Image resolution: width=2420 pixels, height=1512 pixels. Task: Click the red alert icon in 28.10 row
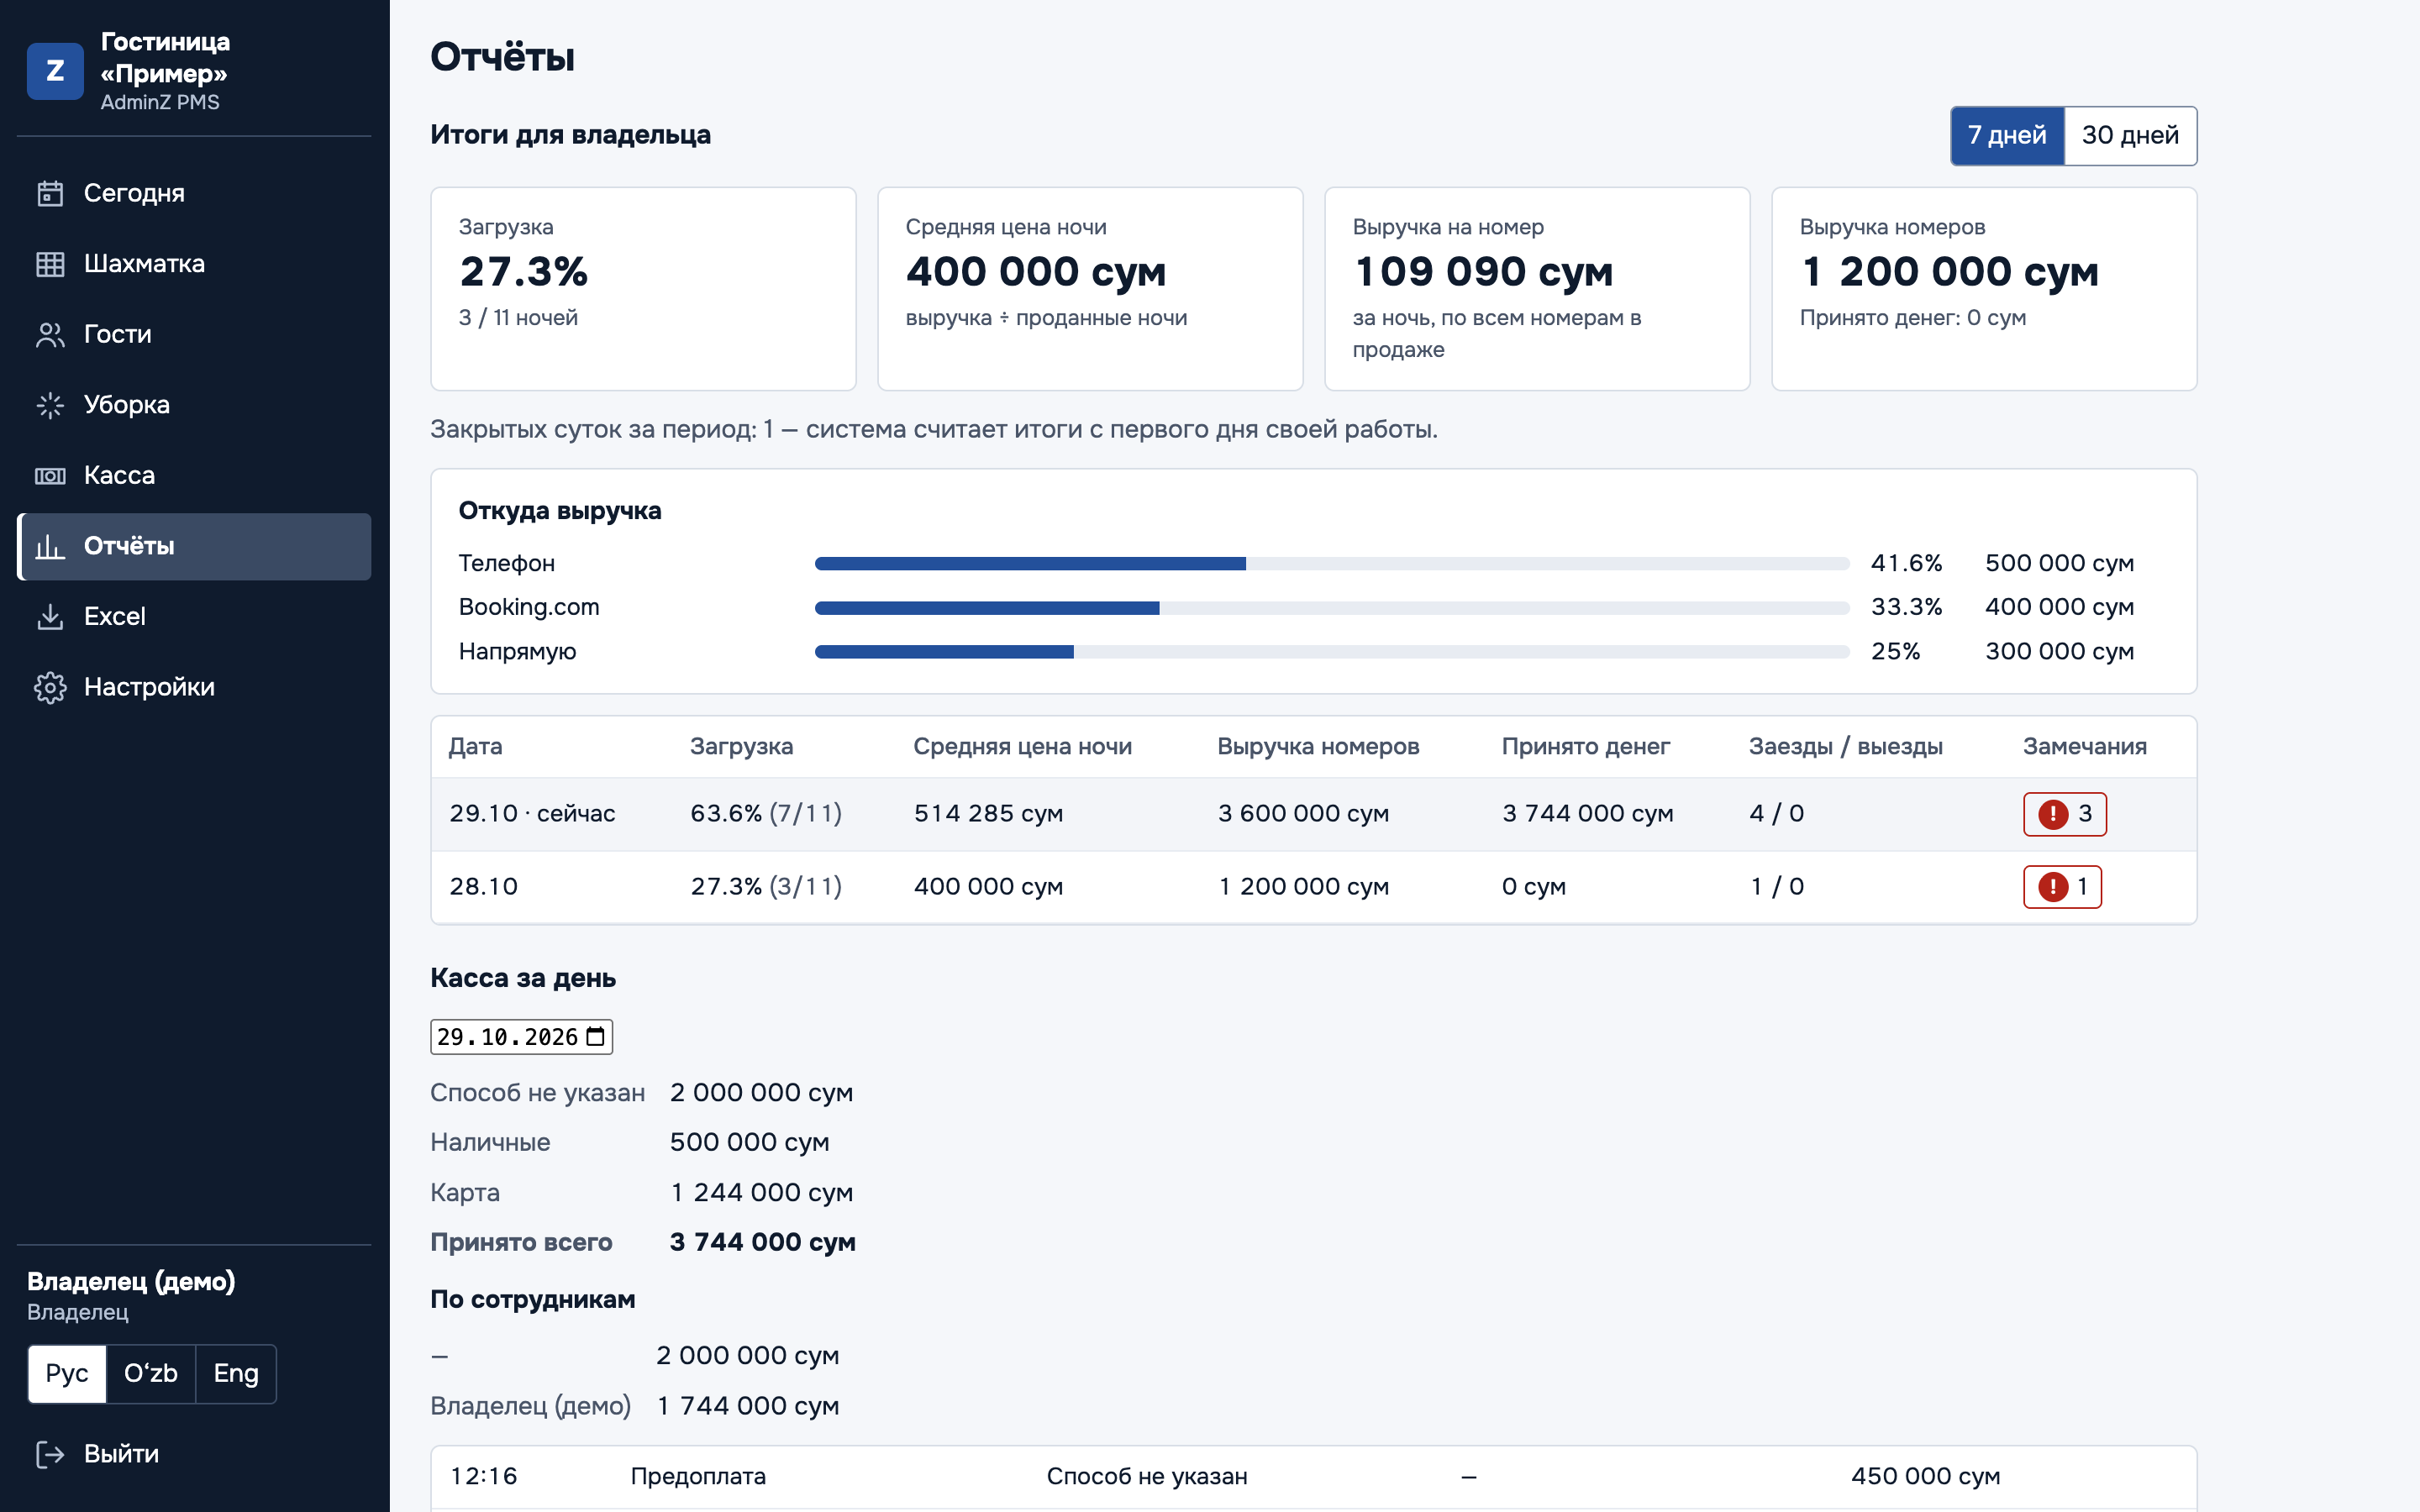click(2053, 887)
